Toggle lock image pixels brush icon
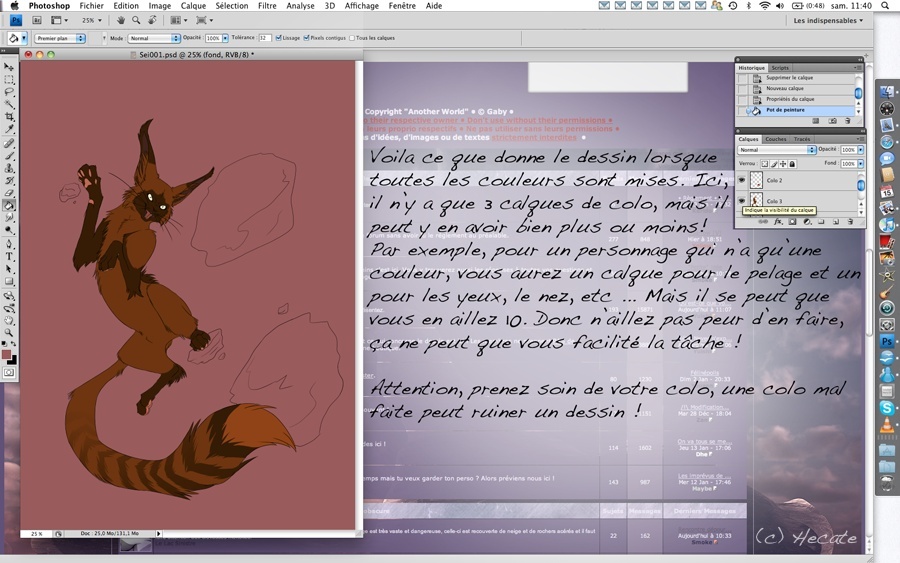Image resolution: width=900 pixels, height=563 pixels. pyautogui.click(x=774, y=164)
